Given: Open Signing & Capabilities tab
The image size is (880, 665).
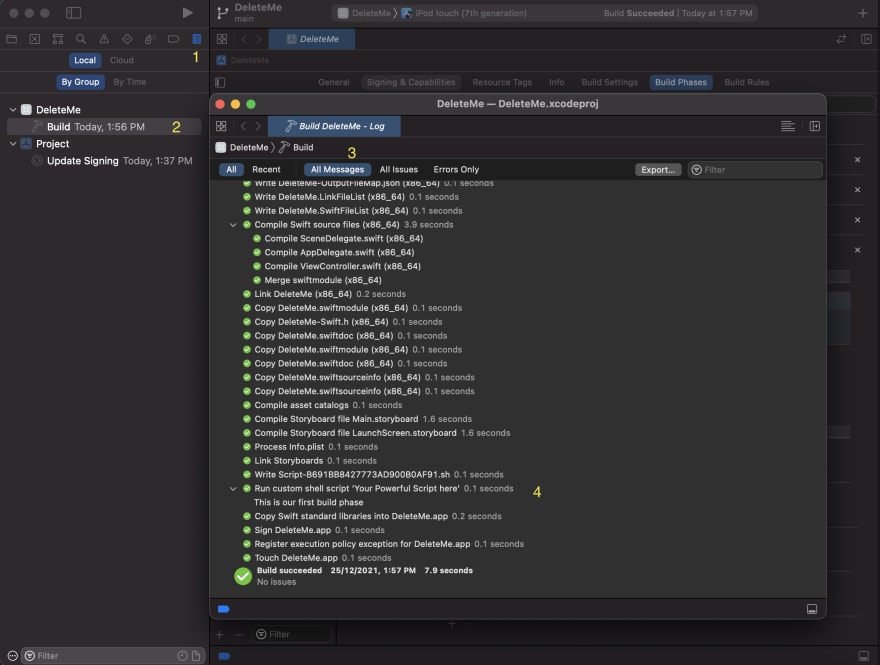Looking at the screenshot, I should (x=411, y=82).
